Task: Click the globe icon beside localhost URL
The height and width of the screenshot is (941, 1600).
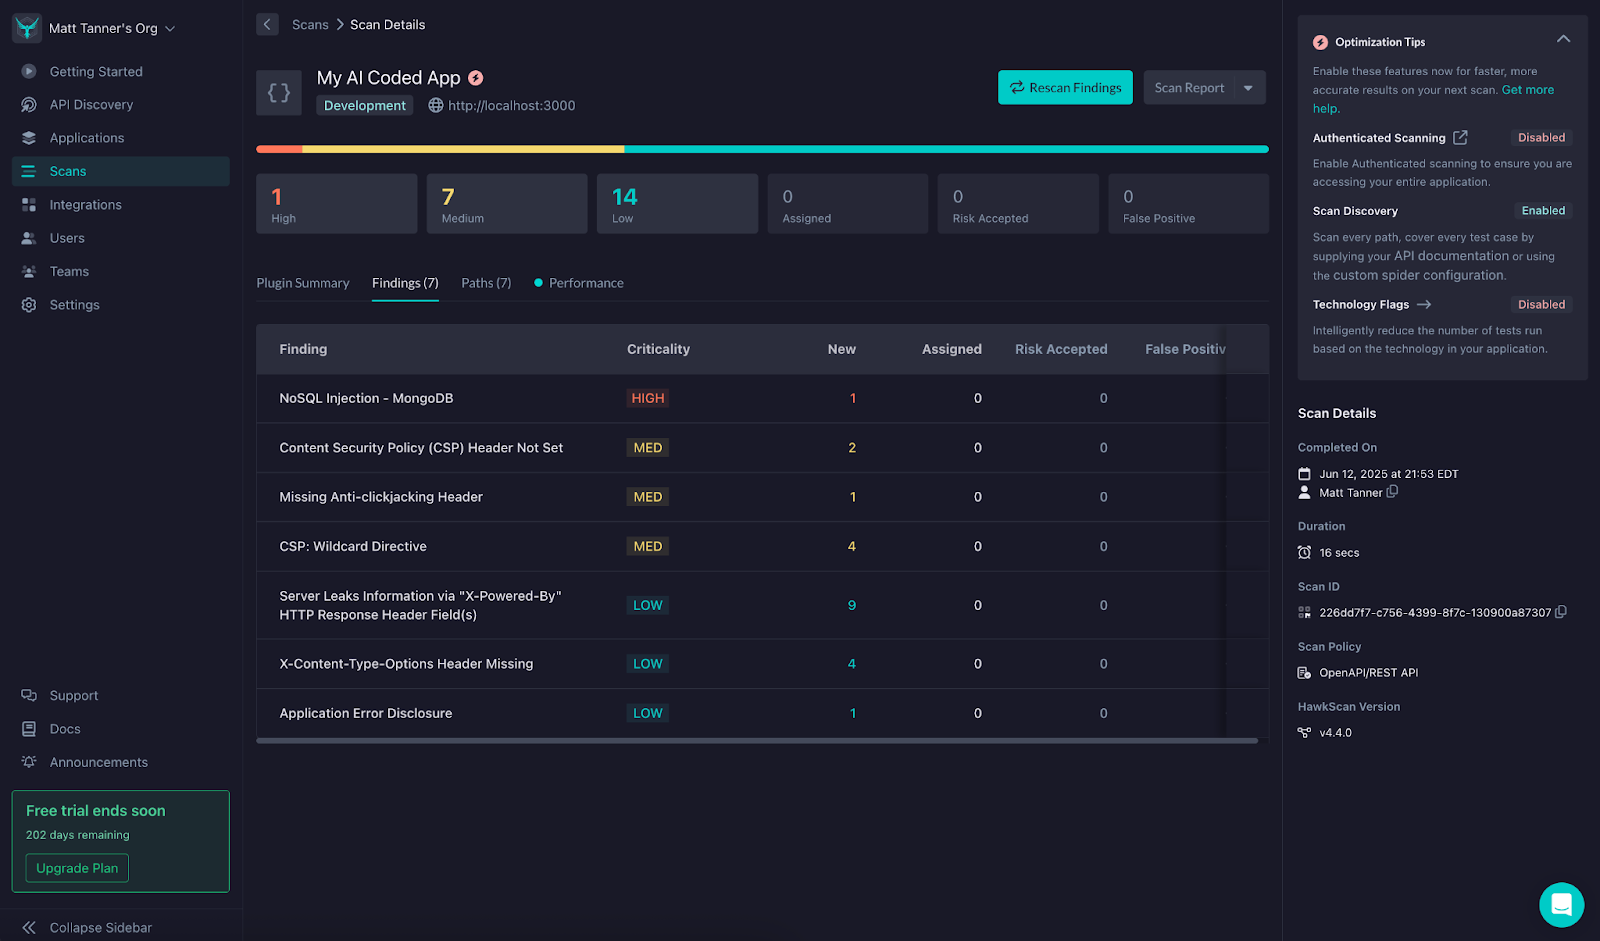Action: coord(436,105)
